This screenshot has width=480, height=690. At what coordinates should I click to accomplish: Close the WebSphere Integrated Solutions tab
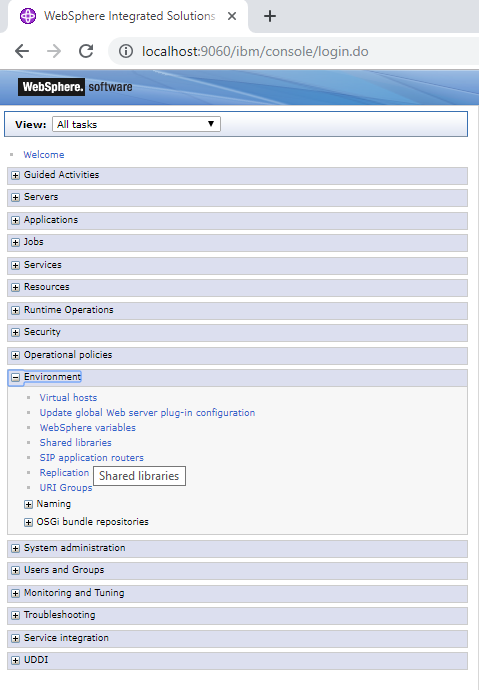tap(232, 16)
